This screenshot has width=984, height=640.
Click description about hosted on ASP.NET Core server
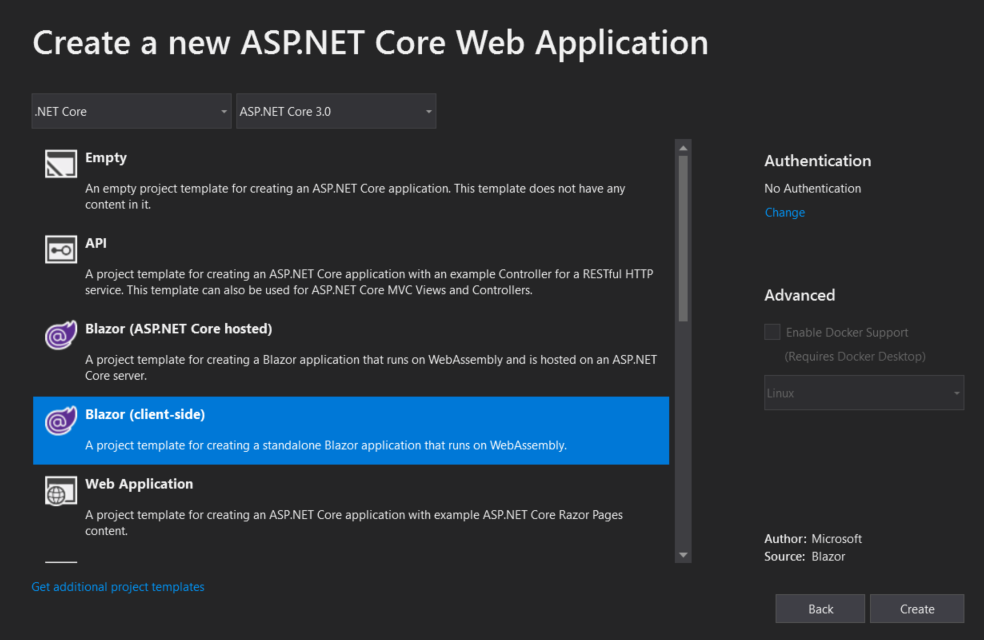(371, 368)
